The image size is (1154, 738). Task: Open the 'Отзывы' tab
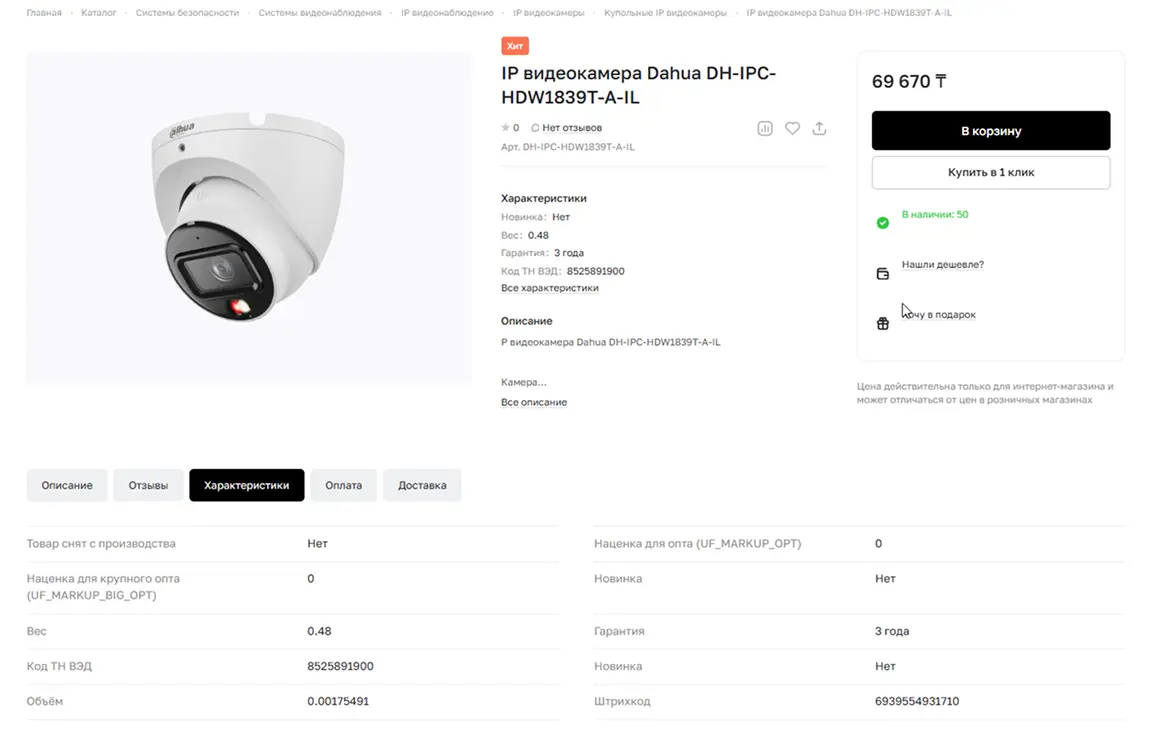[x=148, y=485]
